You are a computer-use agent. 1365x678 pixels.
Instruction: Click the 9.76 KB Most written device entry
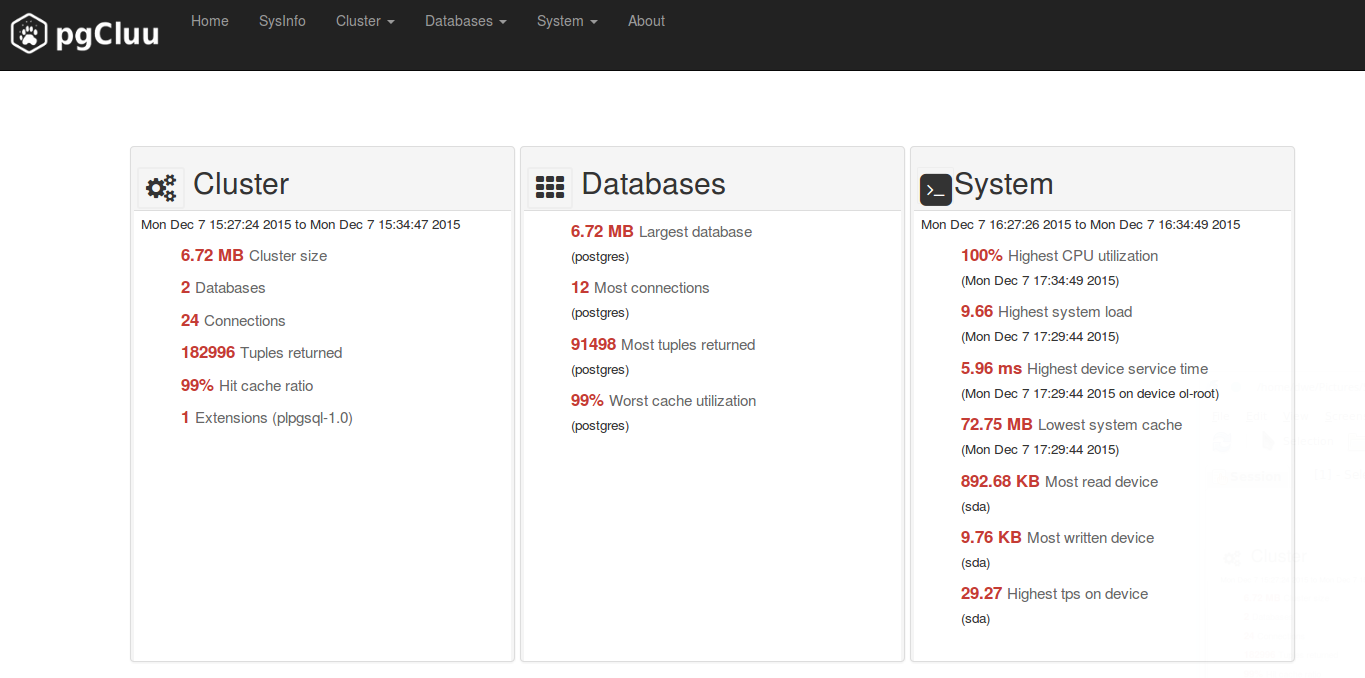click(1057, 538)
